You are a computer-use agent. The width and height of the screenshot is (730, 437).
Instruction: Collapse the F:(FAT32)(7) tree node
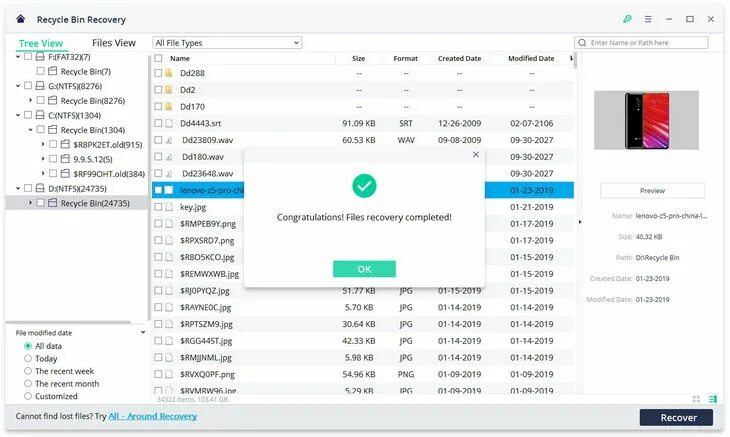[x=18, y=57]
